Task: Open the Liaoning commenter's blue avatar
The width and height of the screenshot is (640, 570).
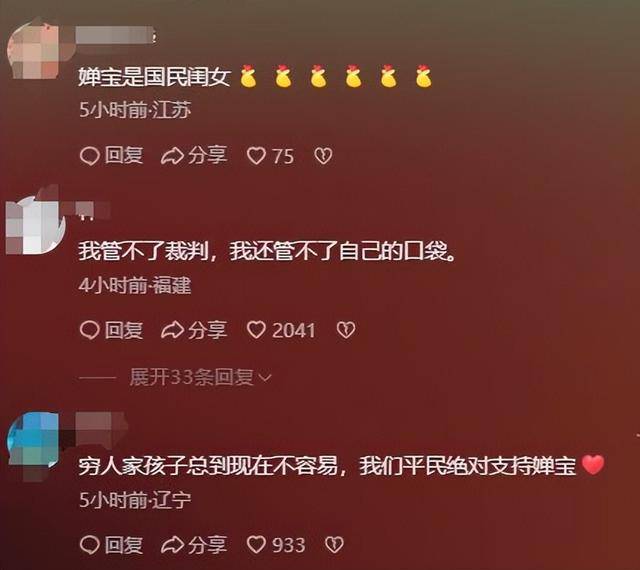Action: pos(34,442)
